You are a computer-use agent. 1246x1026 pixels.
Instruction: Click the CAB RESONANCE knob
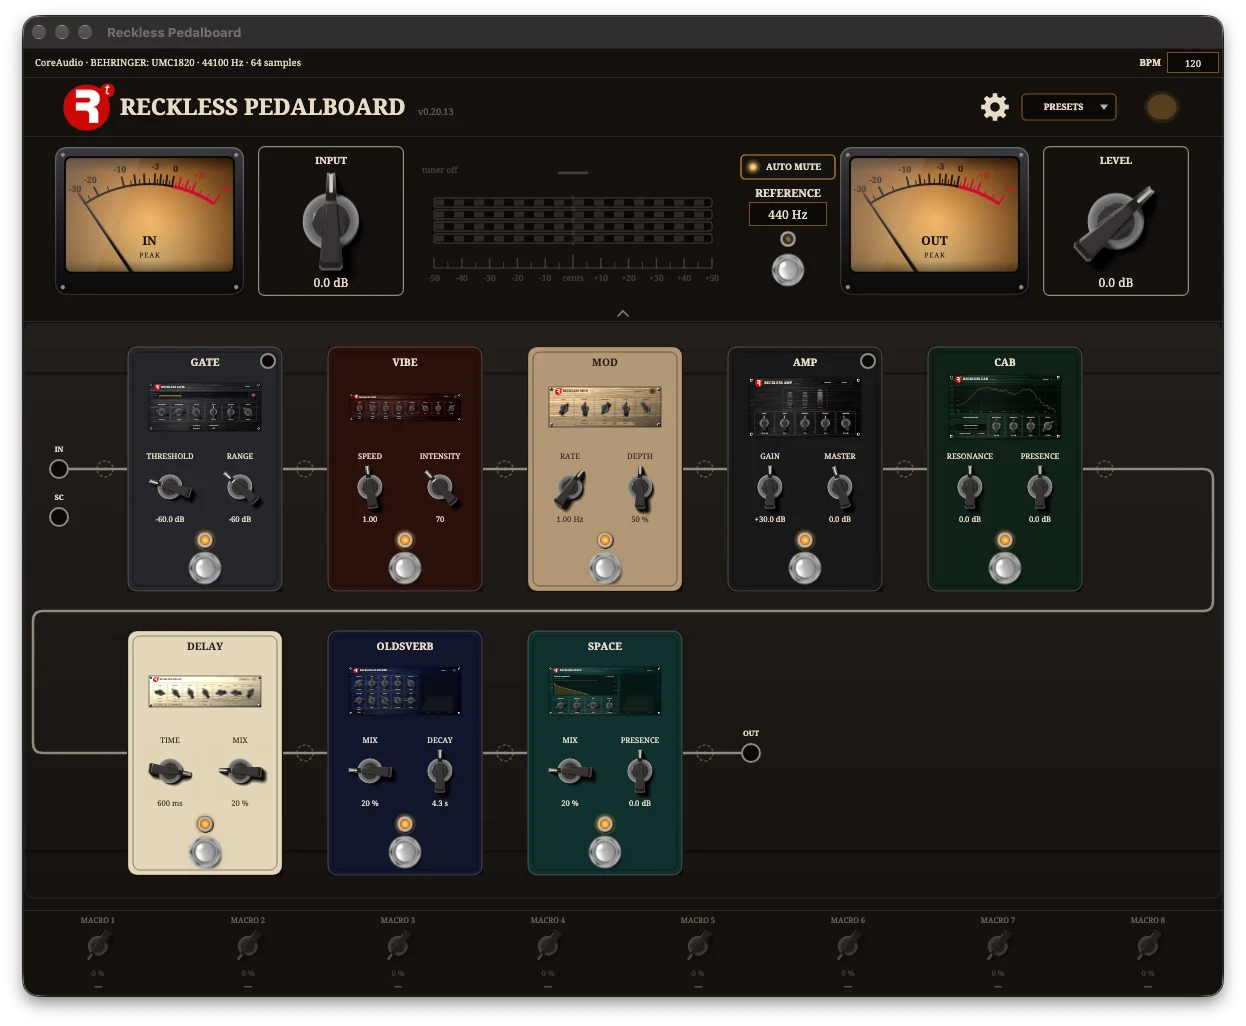click(x=970, y=487)
